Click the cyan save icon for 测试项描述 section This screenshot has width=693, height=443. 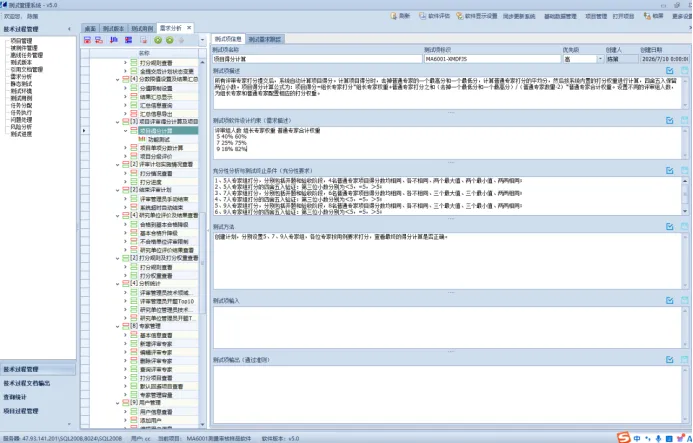685,70
